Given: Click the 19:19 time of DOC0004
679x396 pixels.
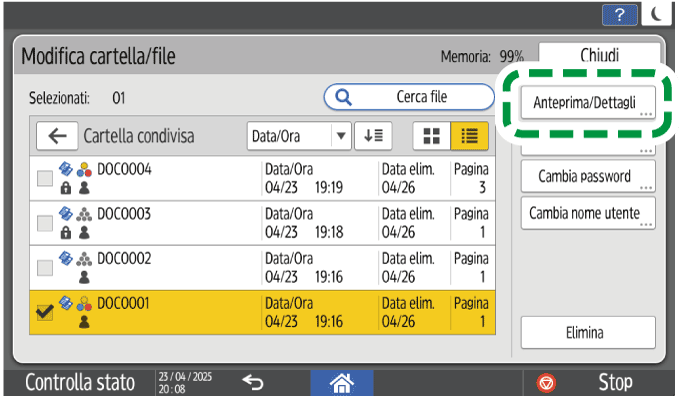Looking at the screenshot, I should pos(329,188).
